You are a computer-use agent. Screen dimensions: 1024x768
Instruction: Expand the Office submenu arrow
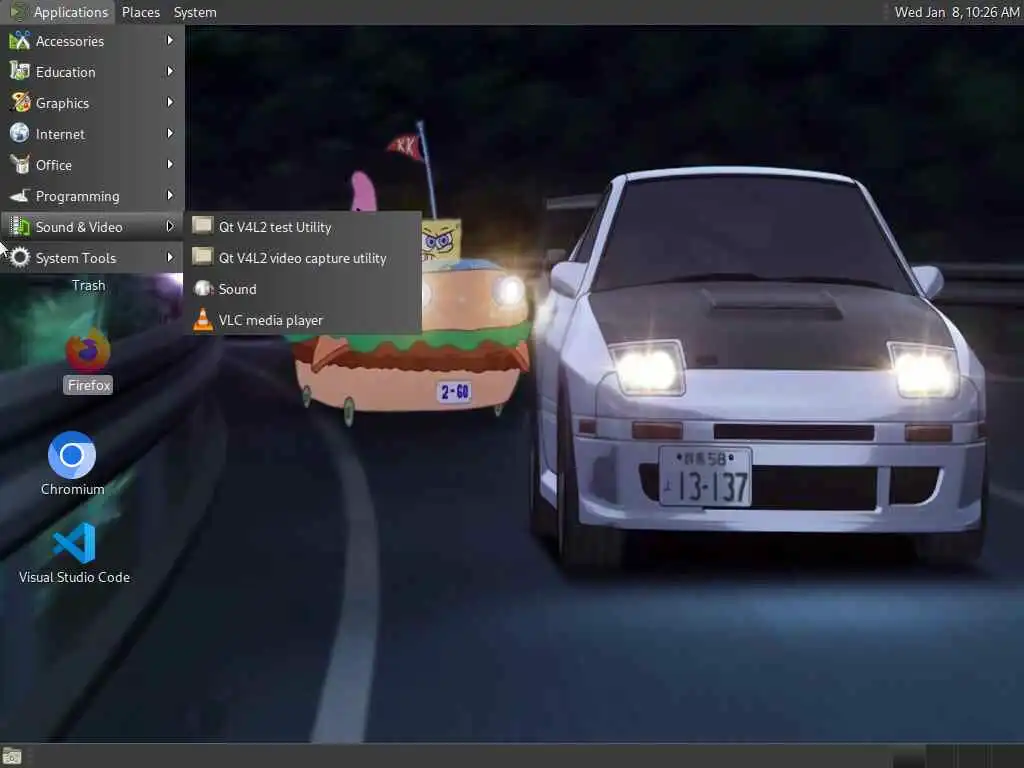[x=170, y=165]
